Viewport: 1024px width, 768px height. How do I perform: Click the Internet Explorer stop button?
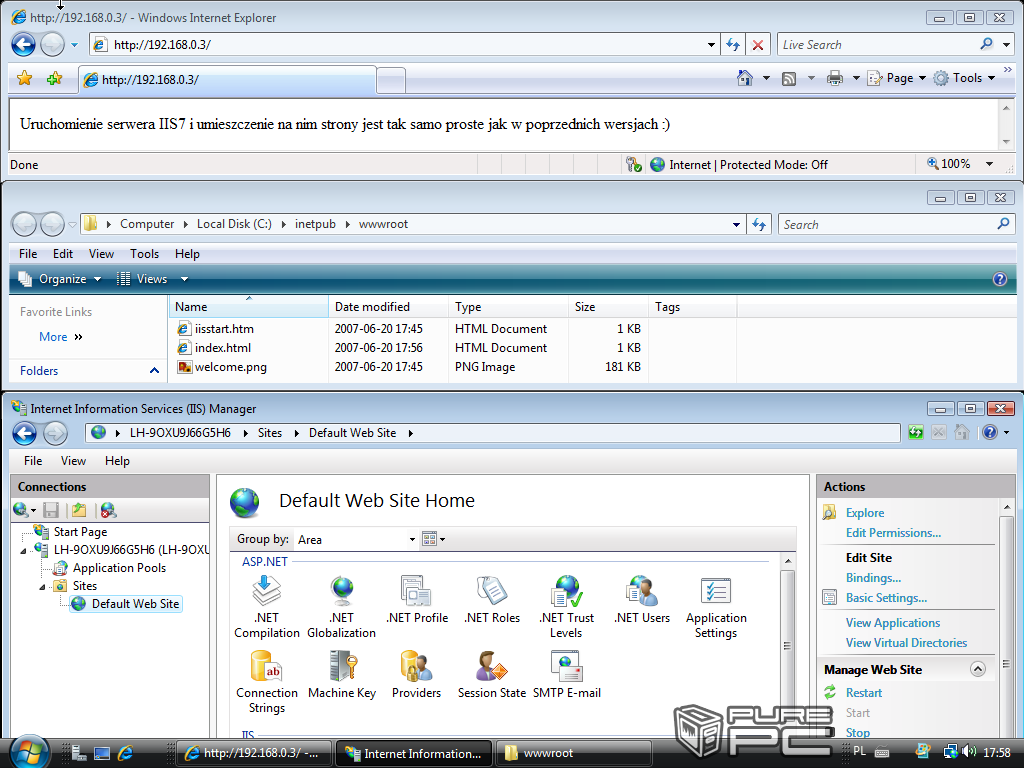pos(758,44)
